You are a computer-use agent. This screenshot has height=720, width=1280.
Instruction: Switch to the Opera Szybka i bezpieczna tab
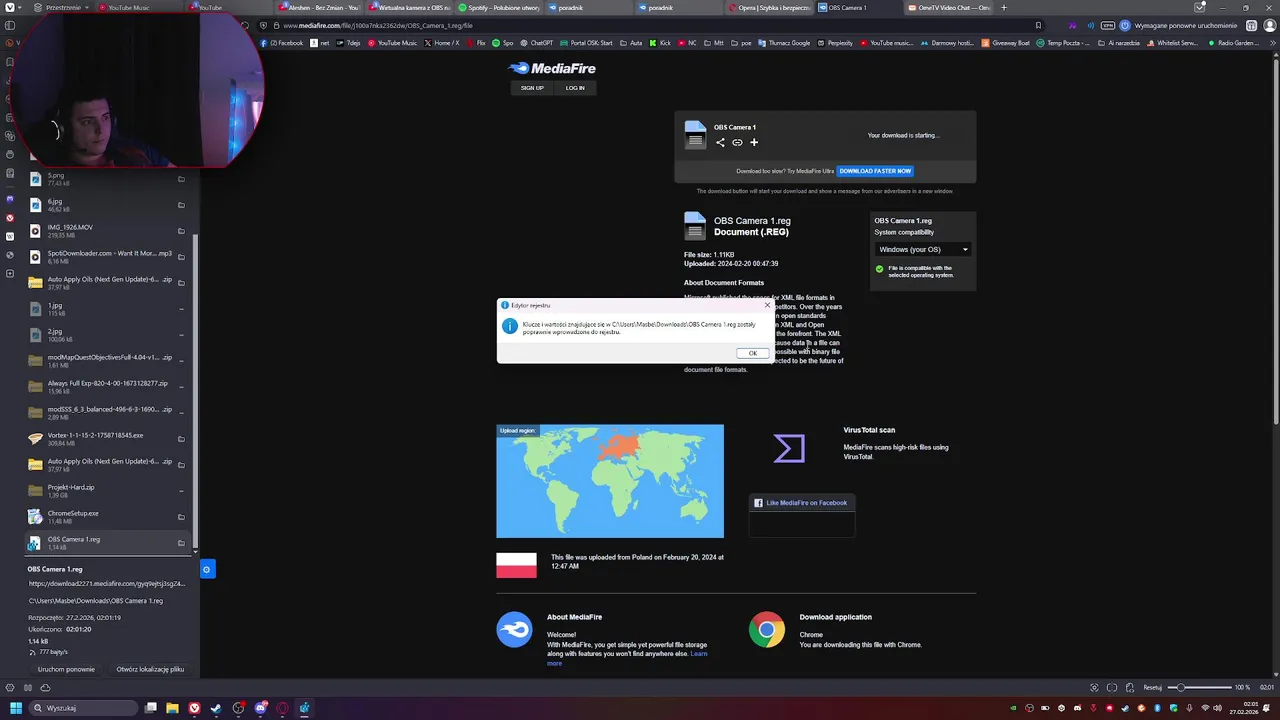pyautogui.click(x=771, y=8)
